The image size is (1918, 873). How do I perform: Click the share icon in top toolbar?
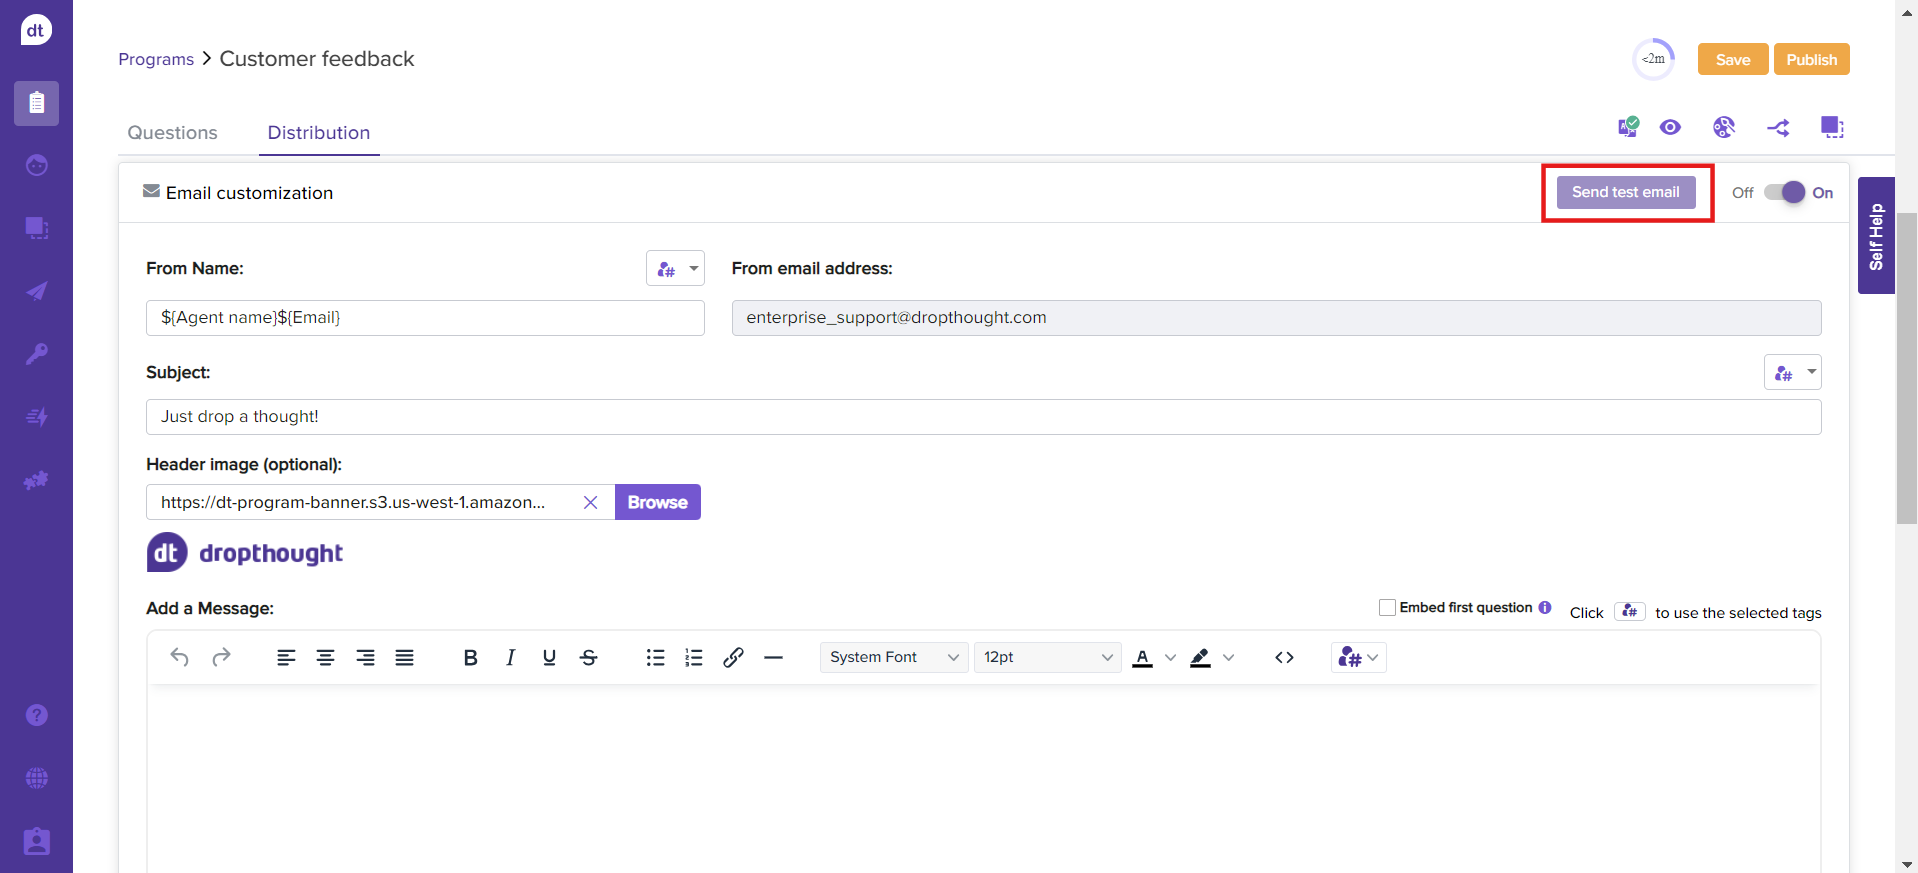point(1778,128)
